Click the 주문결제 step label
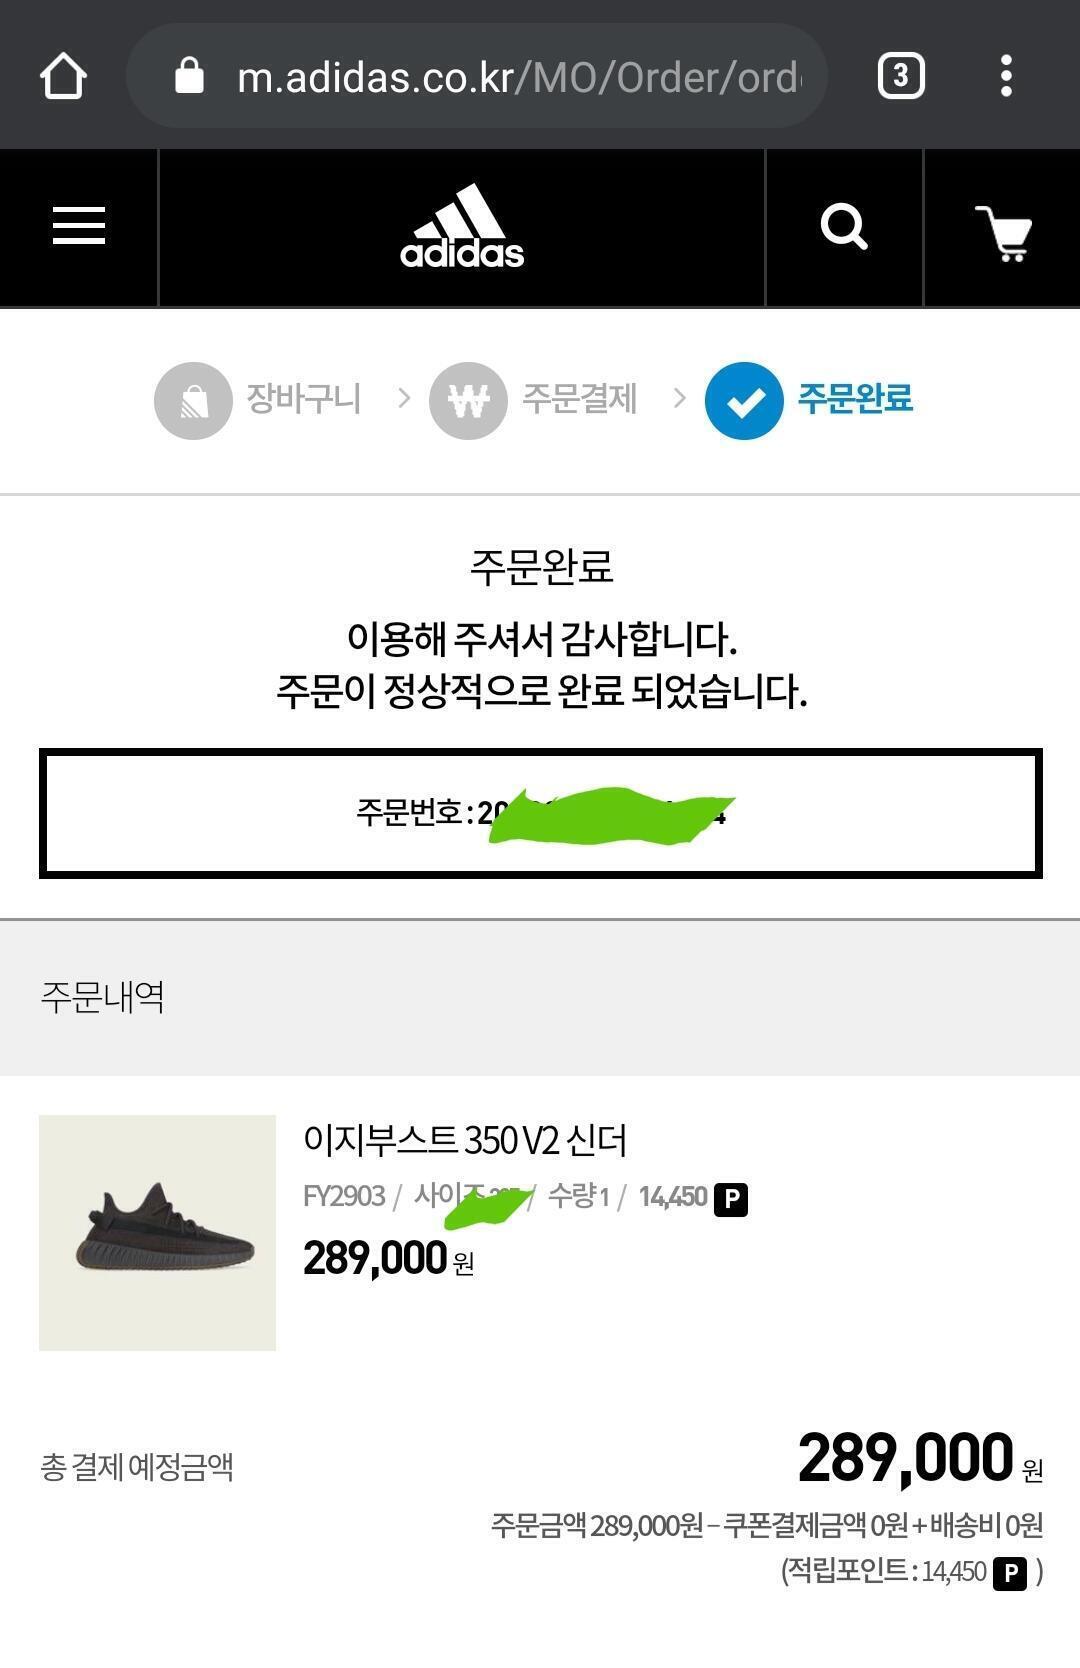This screenshot has width=1080, height=1668. (580, 399)
